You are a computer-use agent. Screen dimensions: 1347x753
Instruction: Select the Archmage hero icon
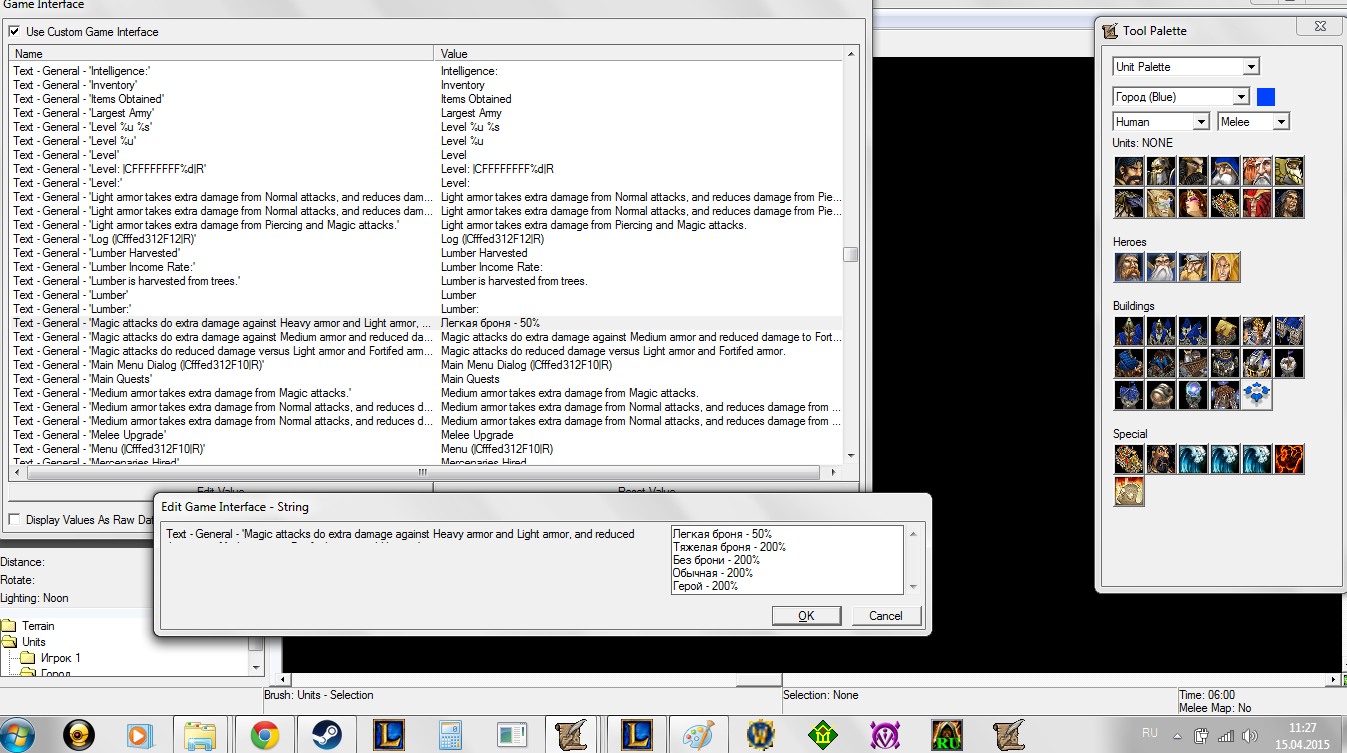(x=1161, y=267)
